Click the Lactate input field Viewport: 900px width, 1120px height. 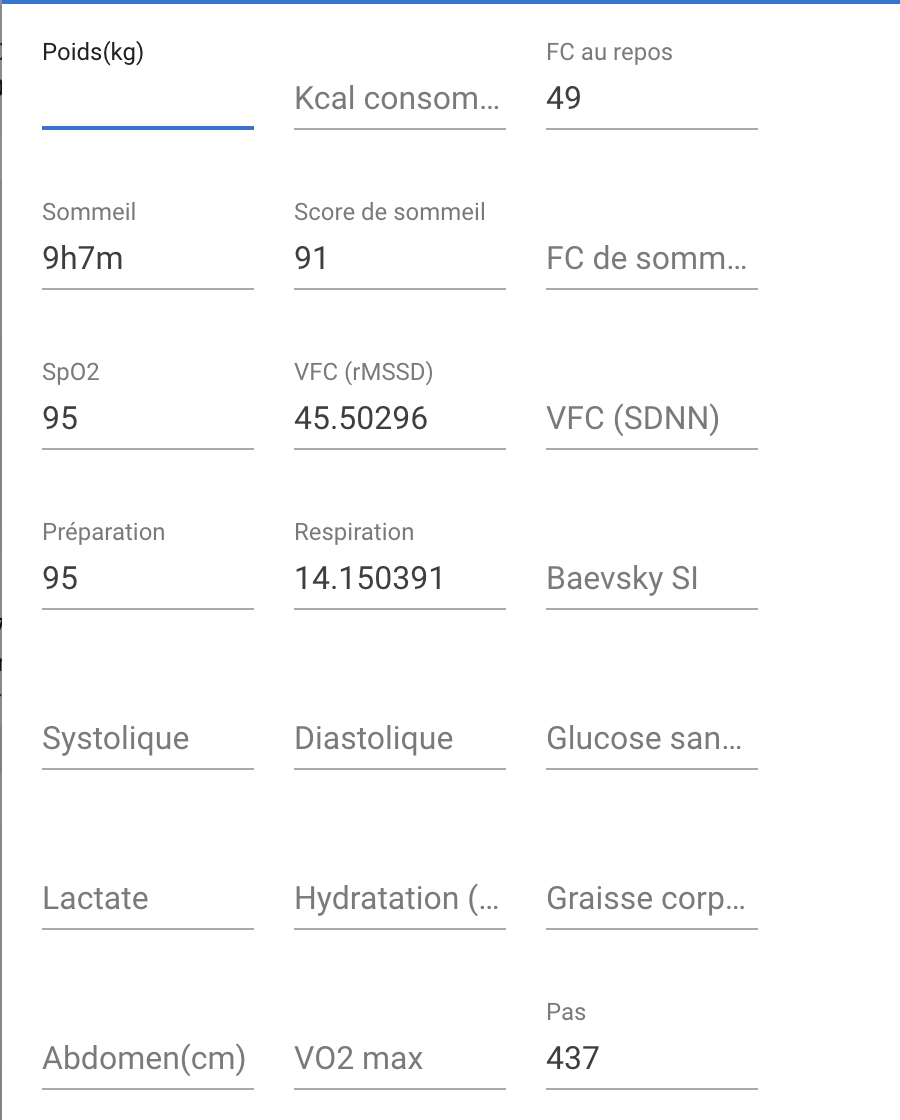147,899
